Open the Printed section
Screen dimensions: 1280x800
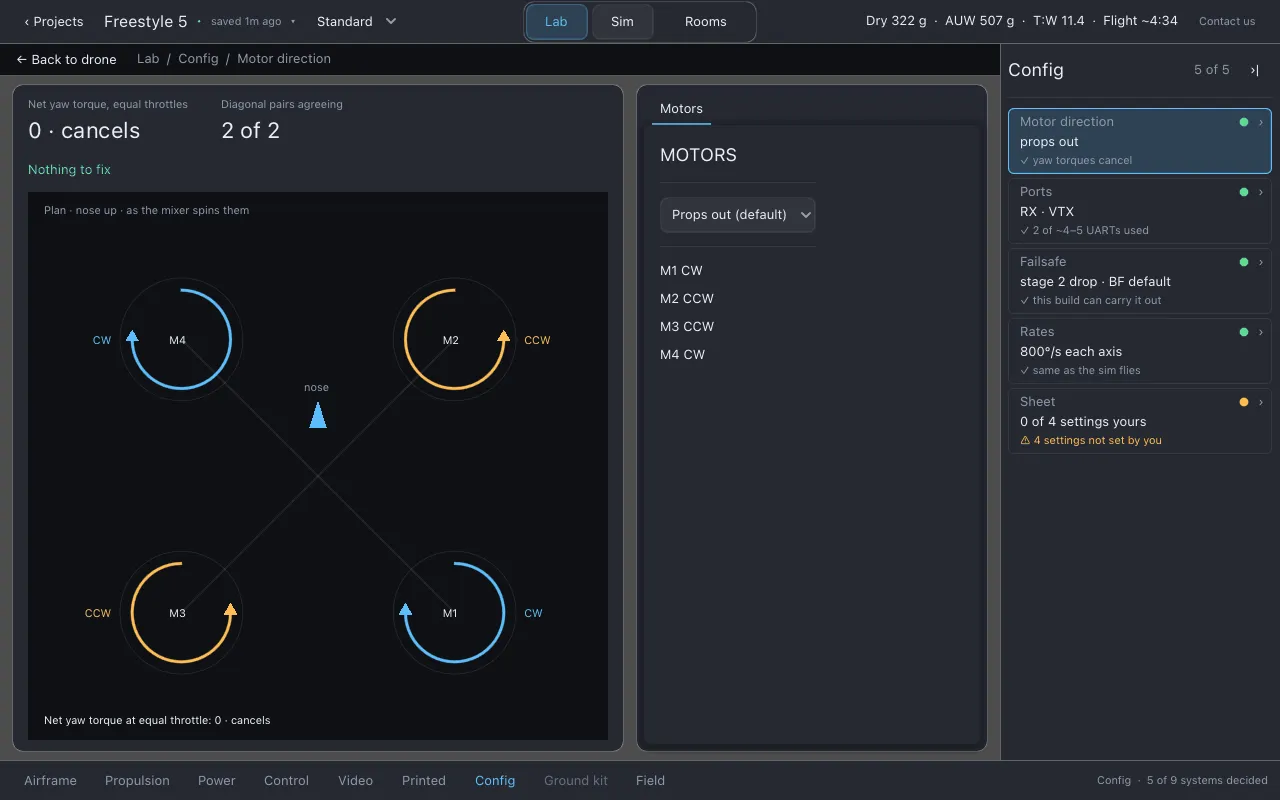tap(424, 780)
